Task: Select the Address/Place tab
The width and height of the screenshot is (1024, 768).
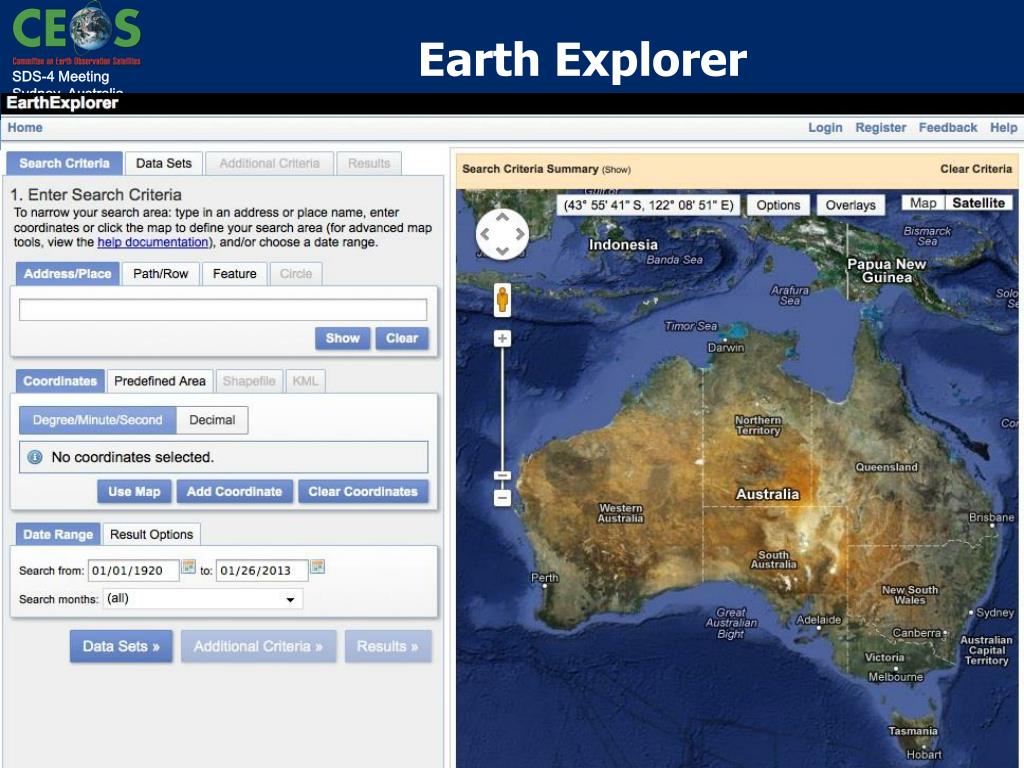Action: pos(67,274)
